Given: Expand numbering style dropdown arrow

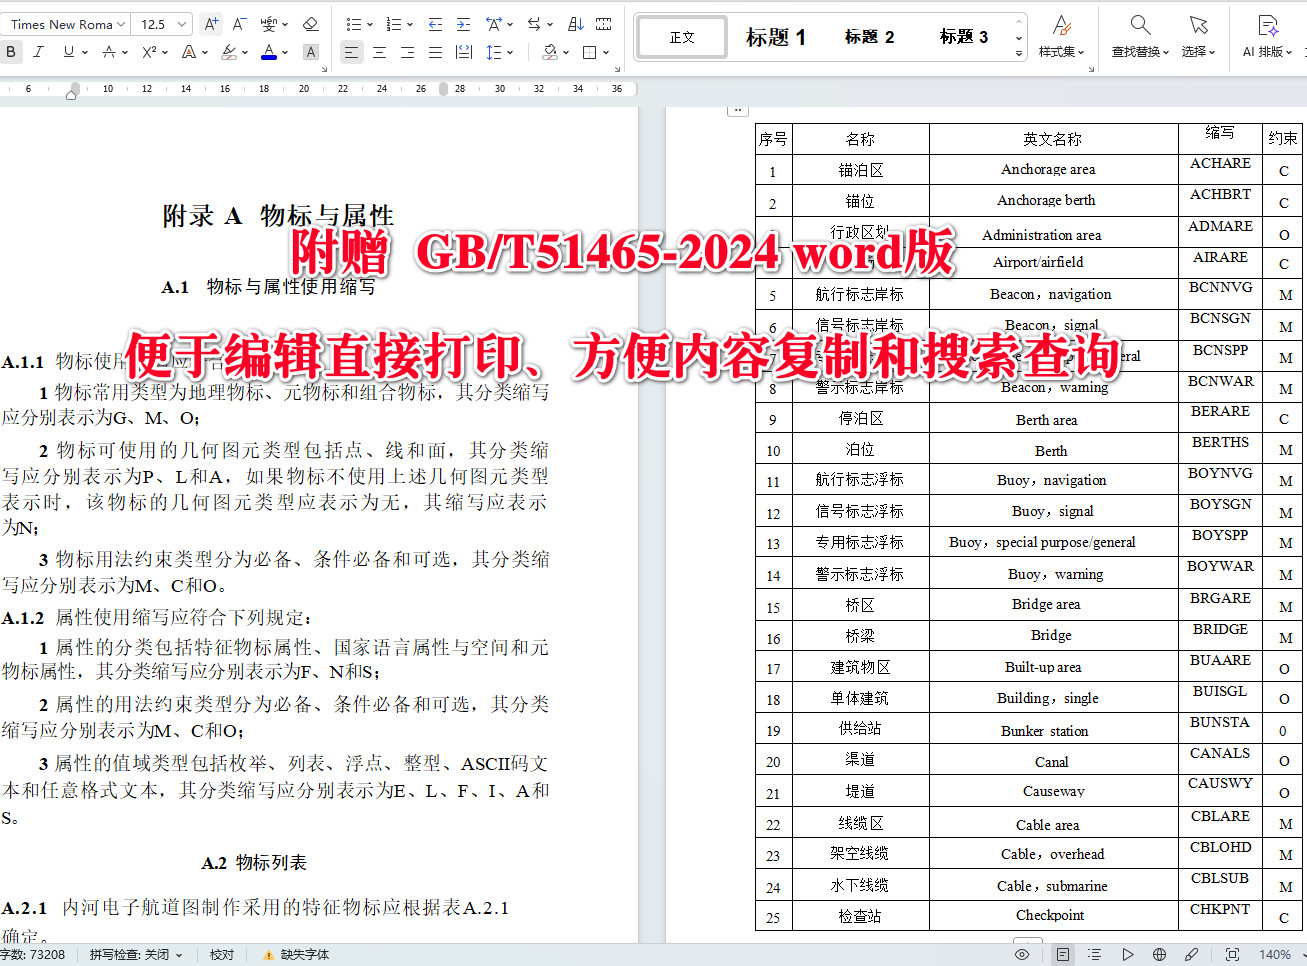Looking at the screenshot, I should click(409, 24).
